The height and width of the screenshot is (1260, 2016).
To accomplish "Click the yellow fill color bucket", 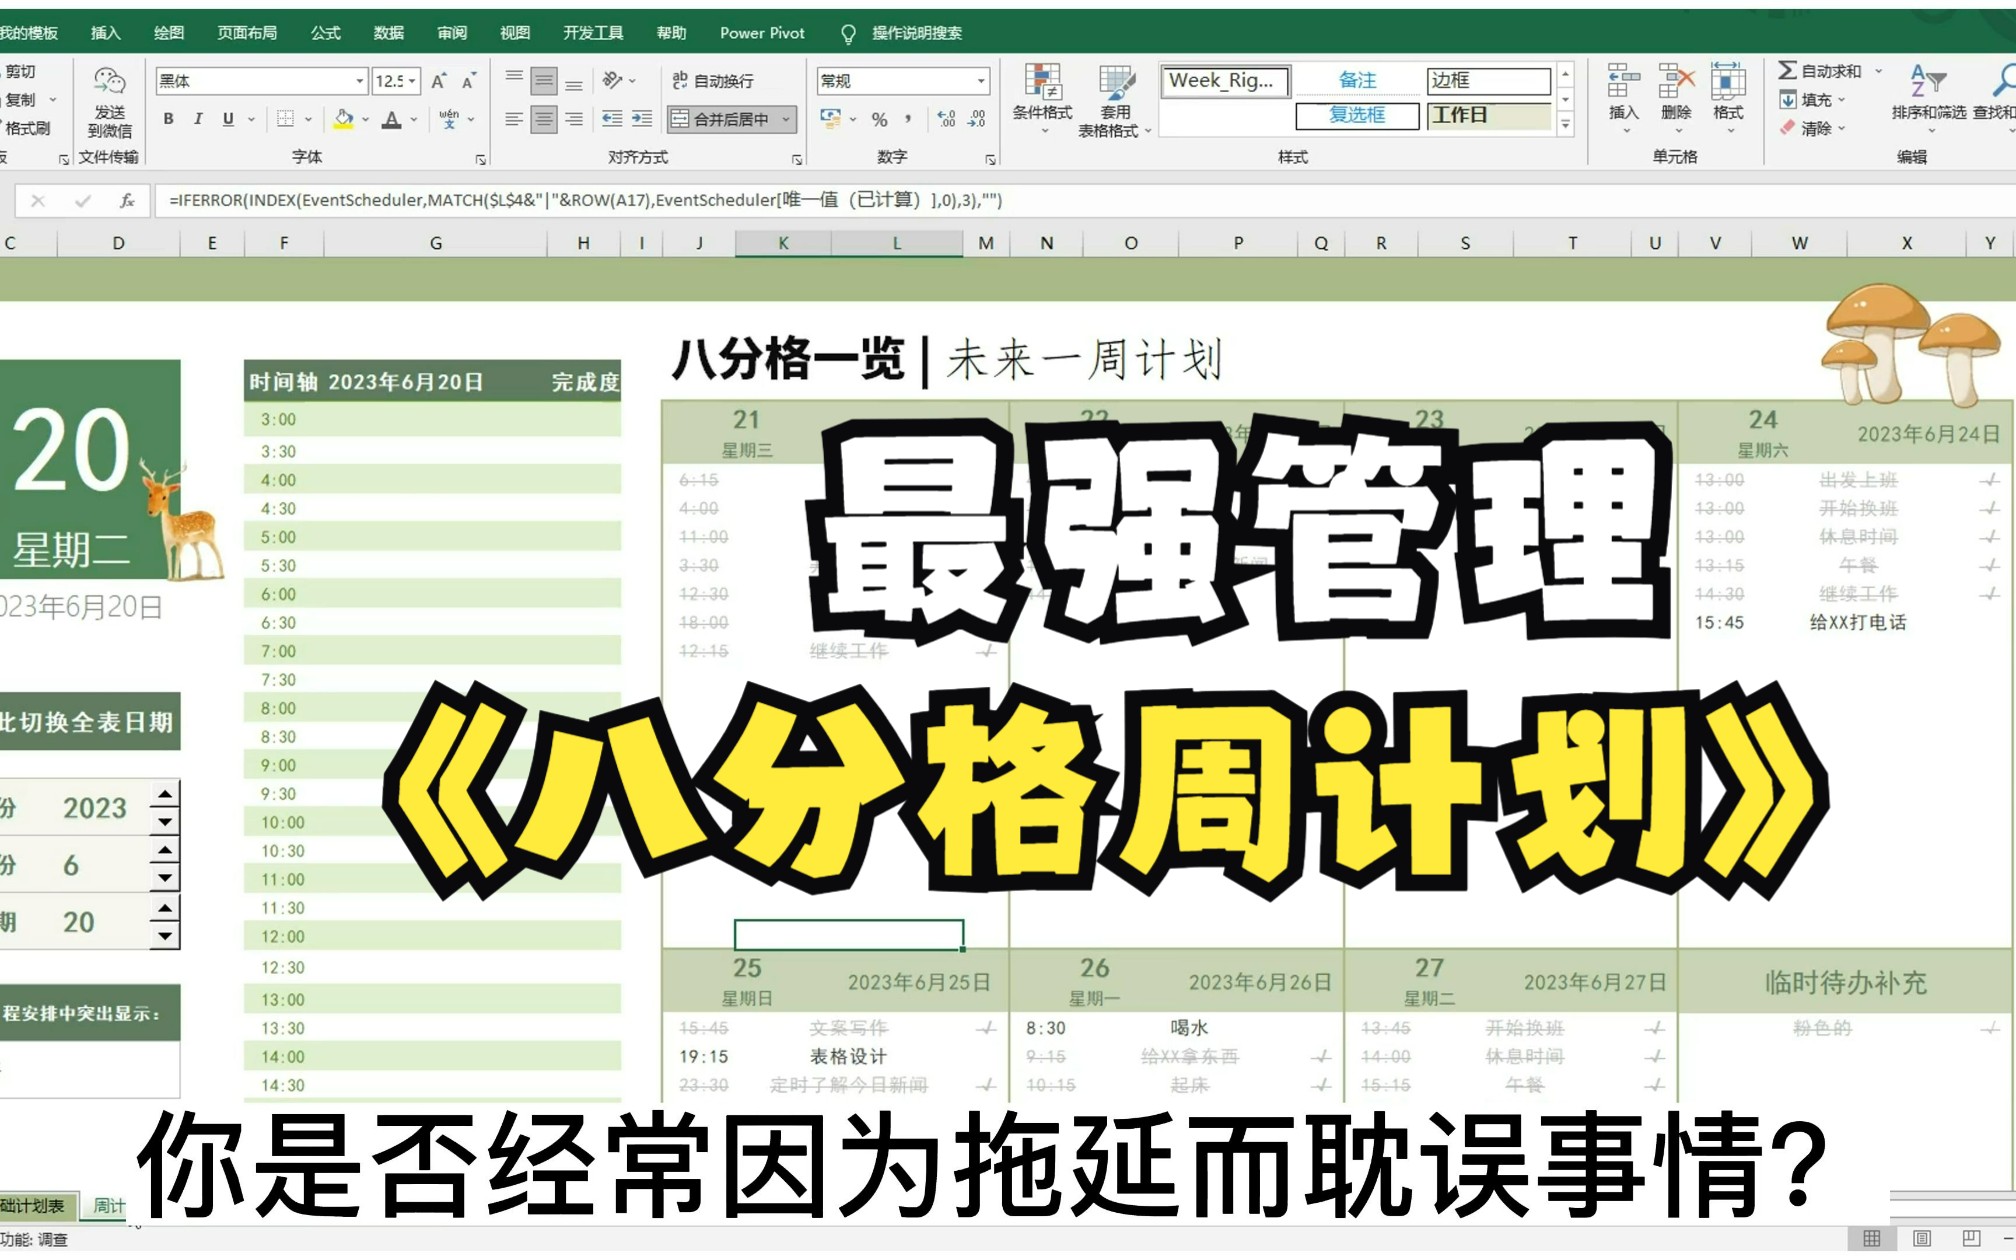I will point(343,119).
